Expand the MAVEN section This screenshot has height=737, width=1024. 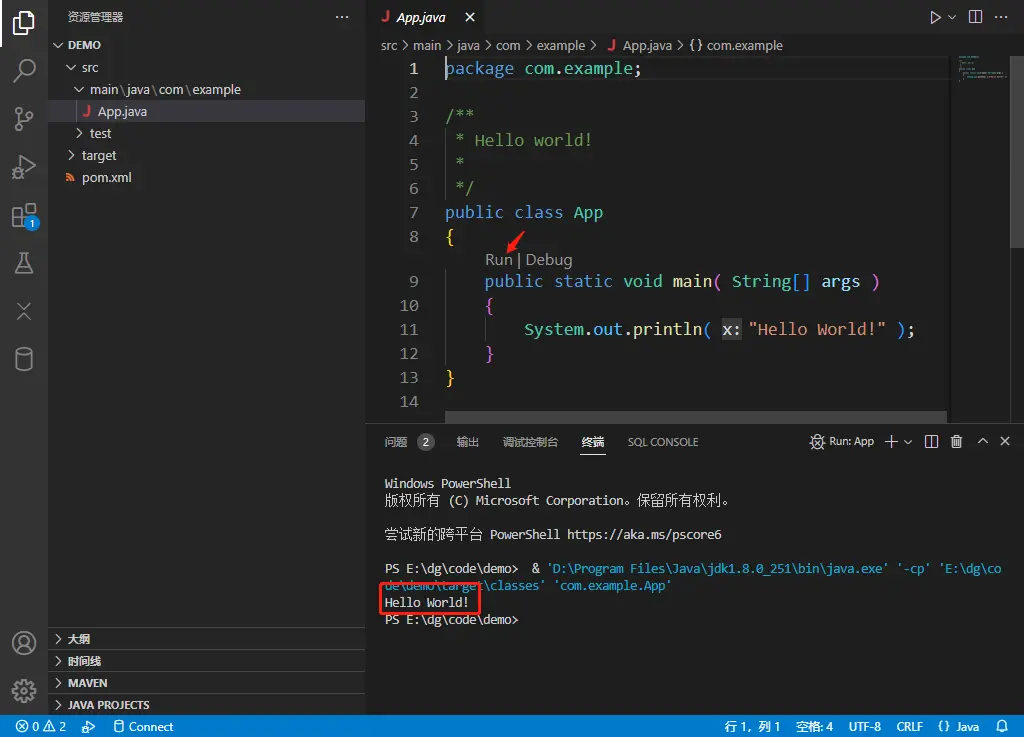(206, 683)
